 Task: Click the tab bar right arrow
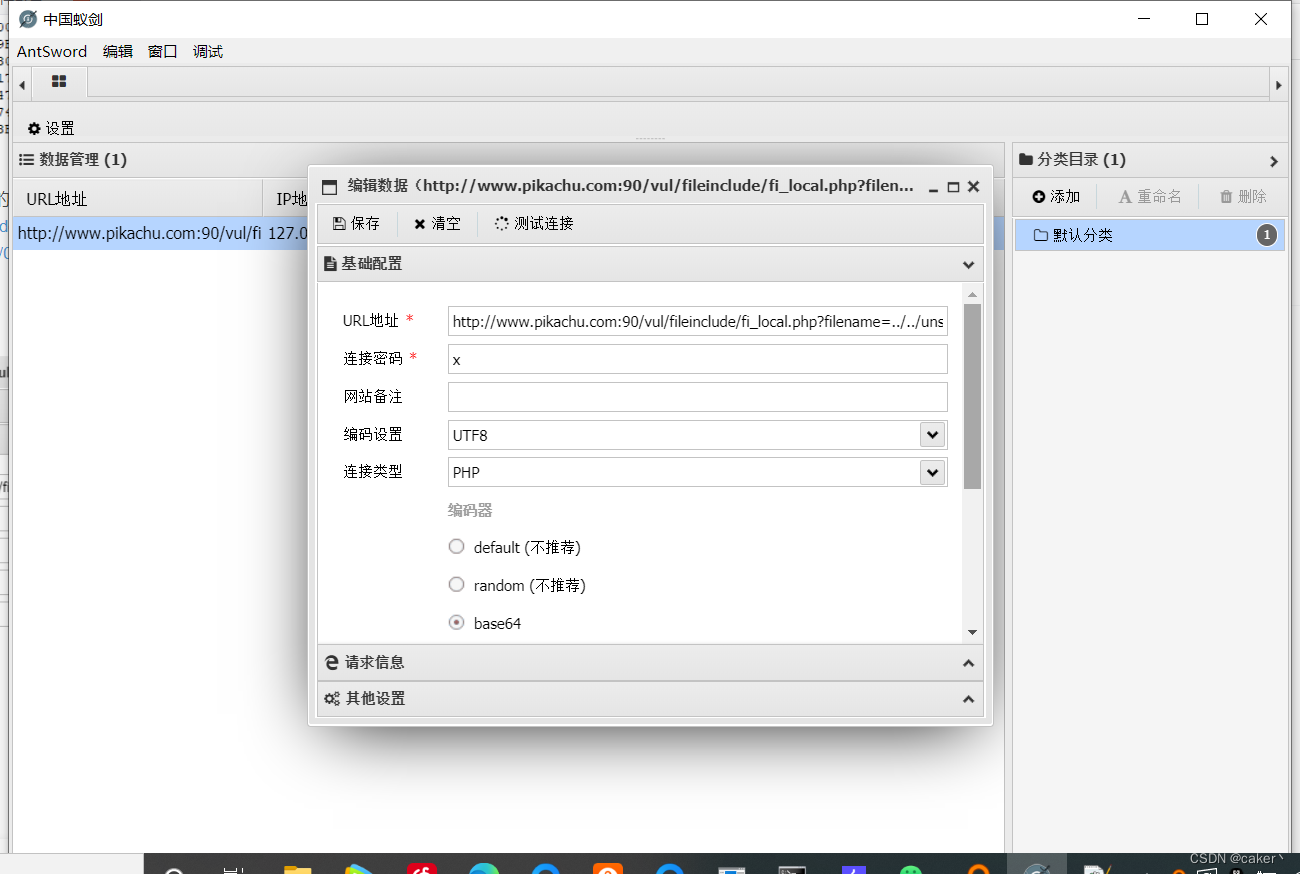pos(1278,85)
